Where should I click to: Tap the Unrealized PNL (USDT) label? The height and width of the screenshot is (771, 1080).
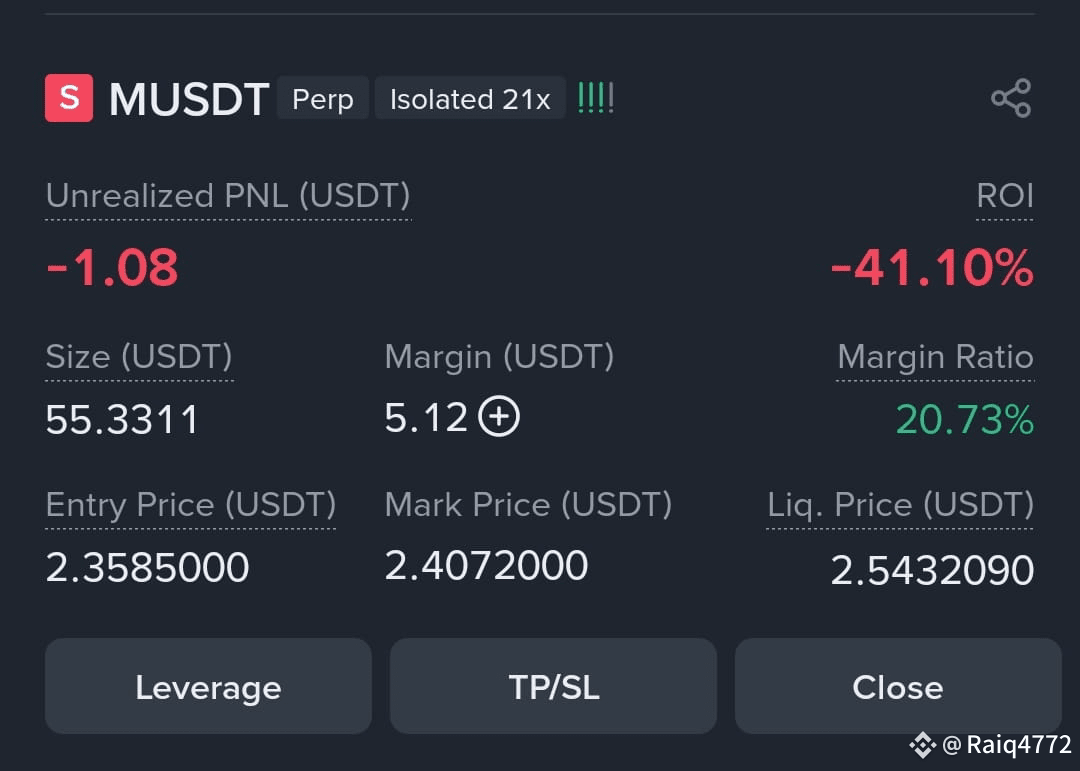[x=228, y=196]
